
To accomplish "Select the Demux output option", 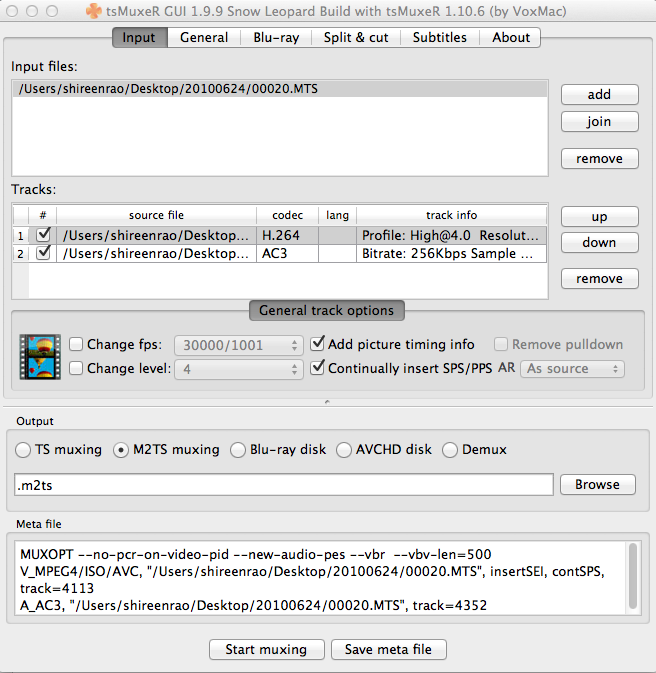I will click(450, 450).
